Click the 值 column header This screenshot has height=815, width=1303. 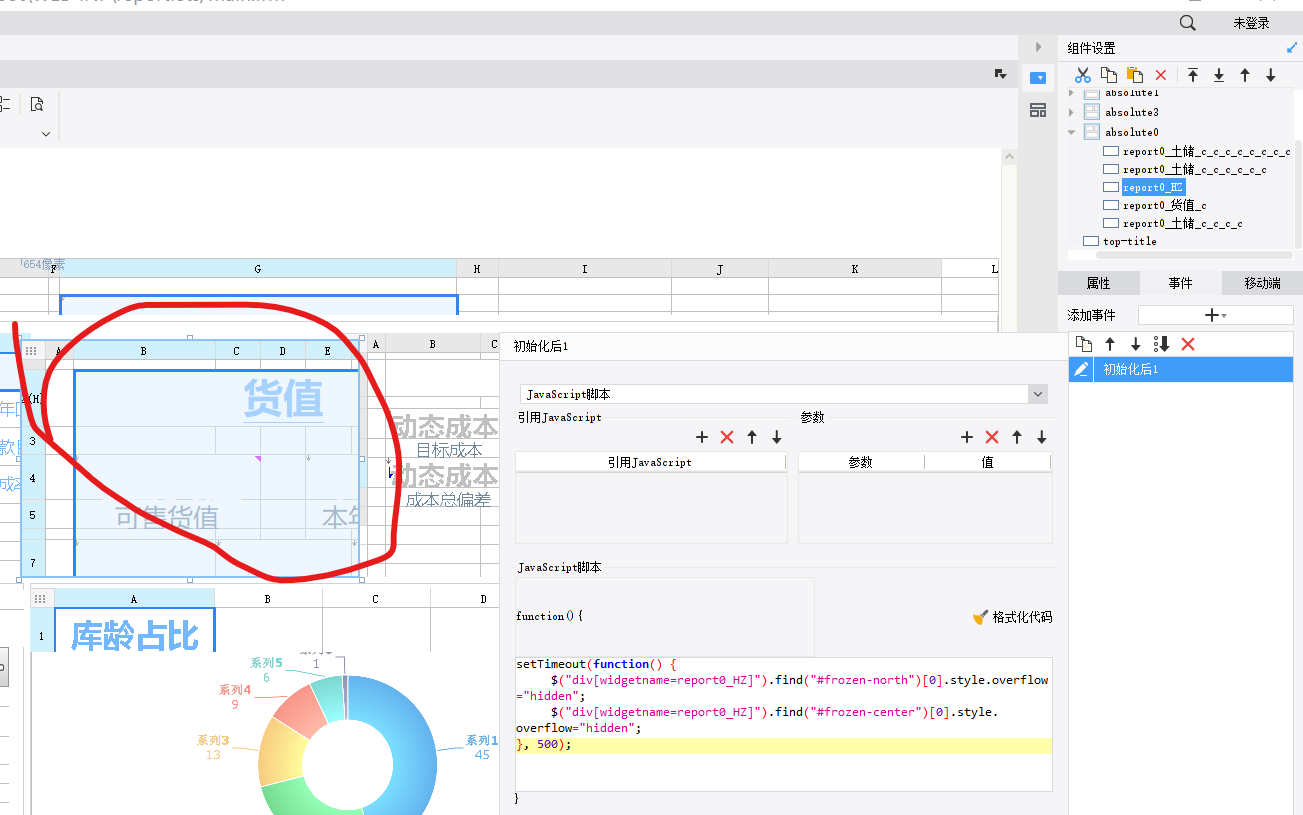coord(987,462)
